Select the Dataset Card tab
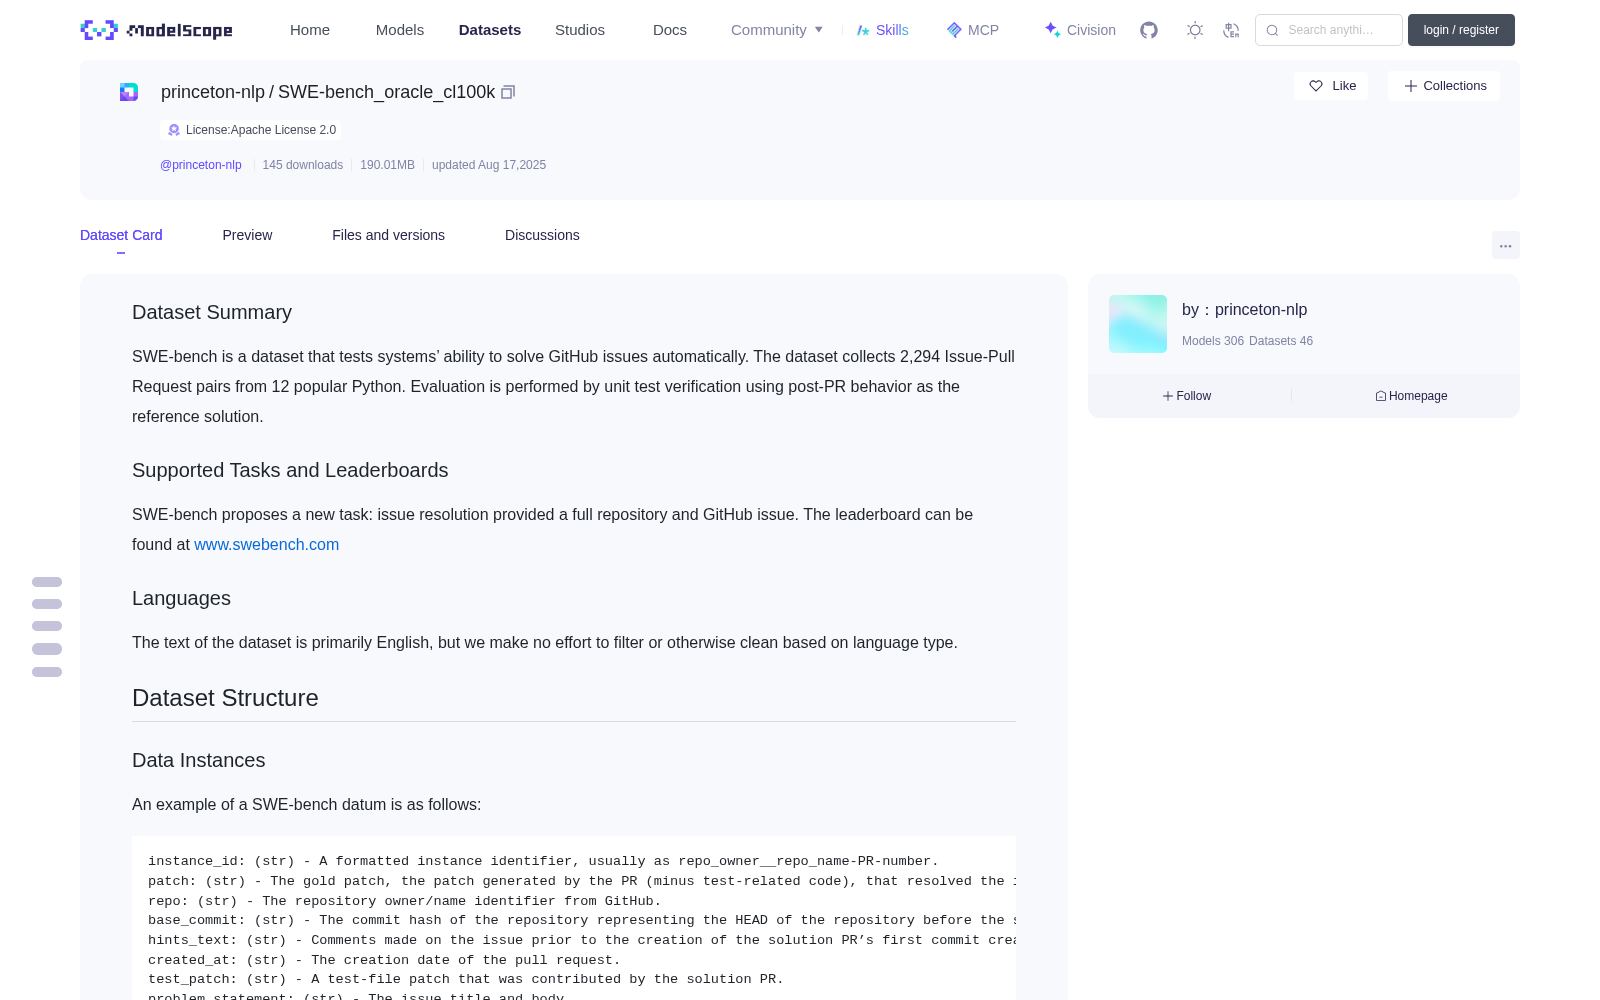 (121, 235)
